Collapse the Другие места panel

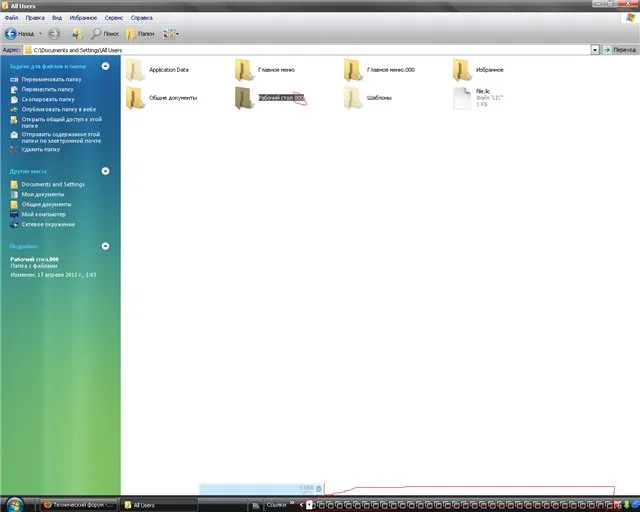[x=105, y=171]
